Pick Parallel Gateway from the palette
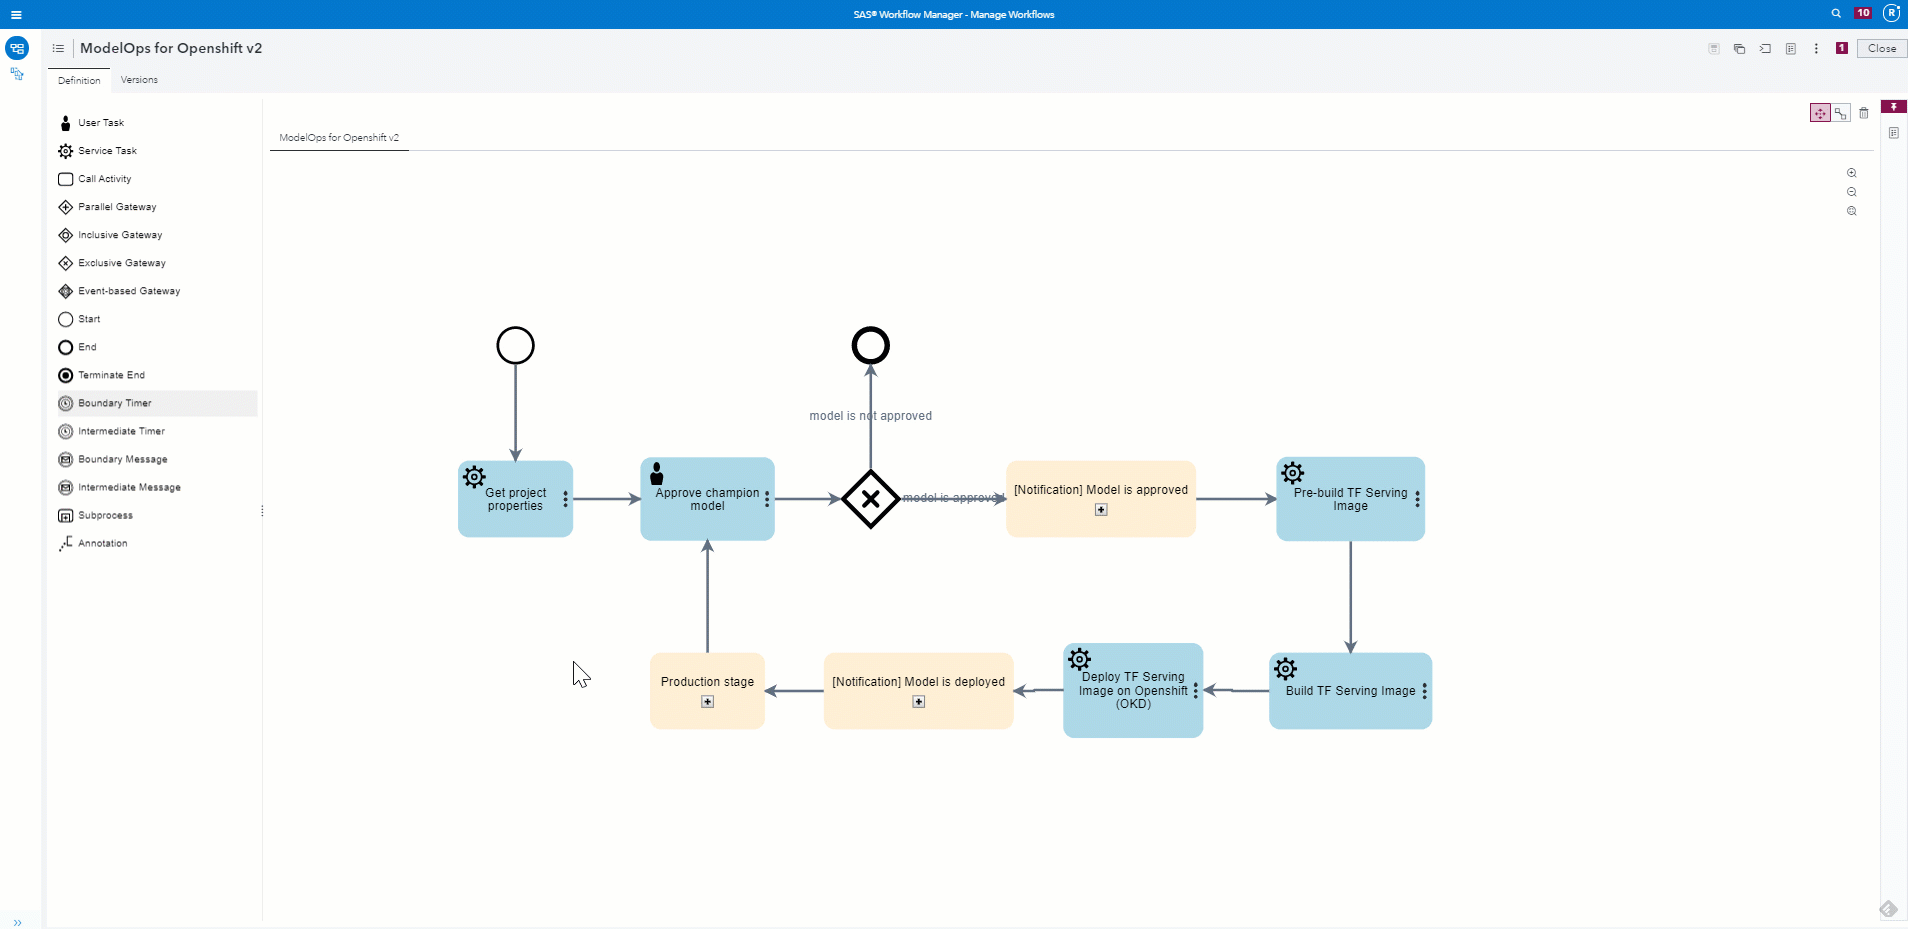This screenshot has width=1908, height=929. 157,207
